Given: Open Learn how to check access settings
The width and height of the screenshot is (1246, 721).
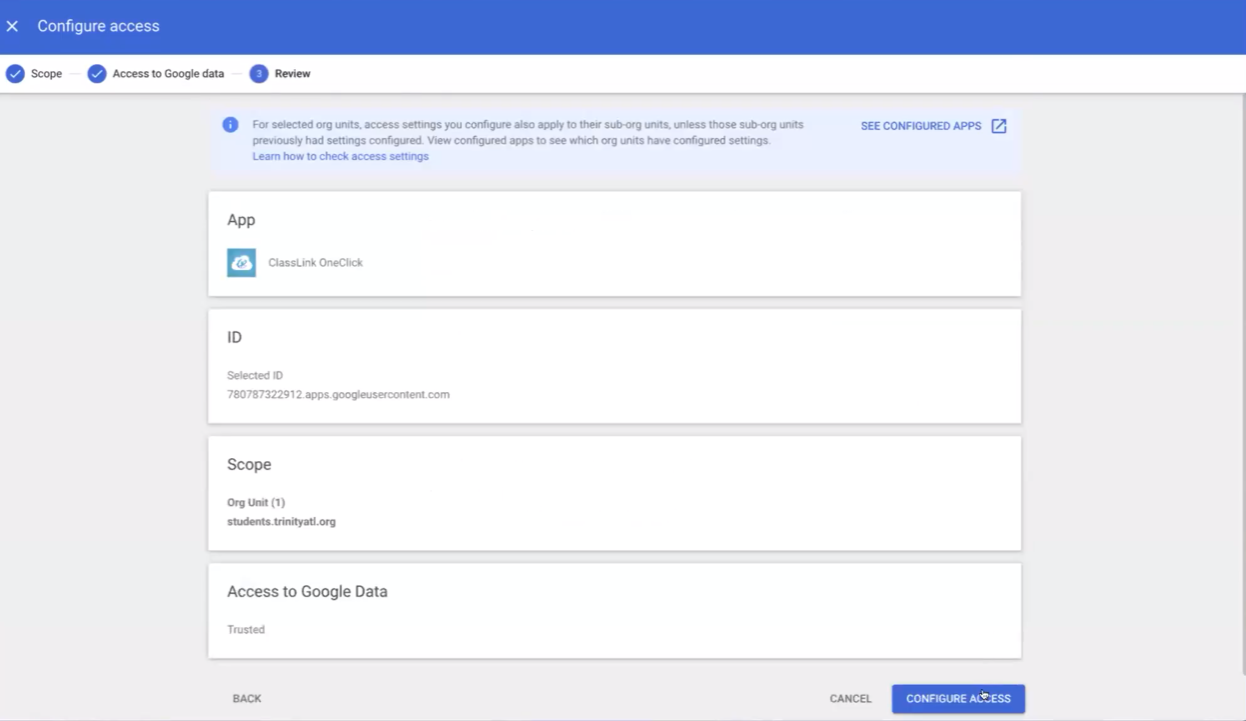Looking at the screenshot, I should coord(340,157).
